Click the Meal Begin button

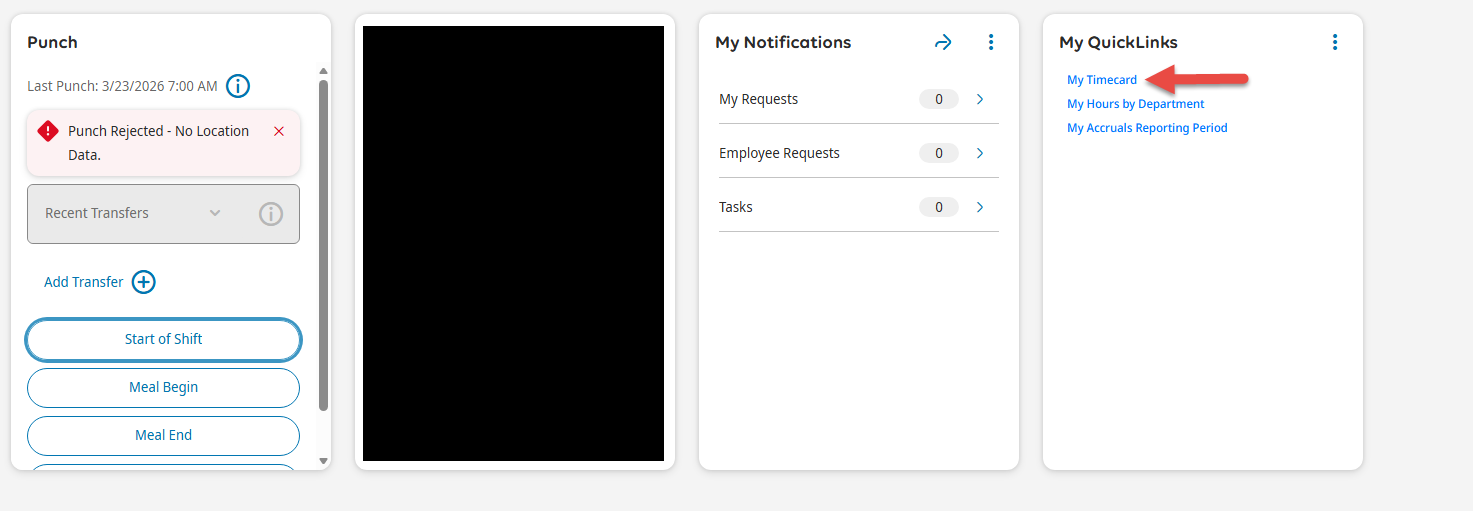pos(163,387)
